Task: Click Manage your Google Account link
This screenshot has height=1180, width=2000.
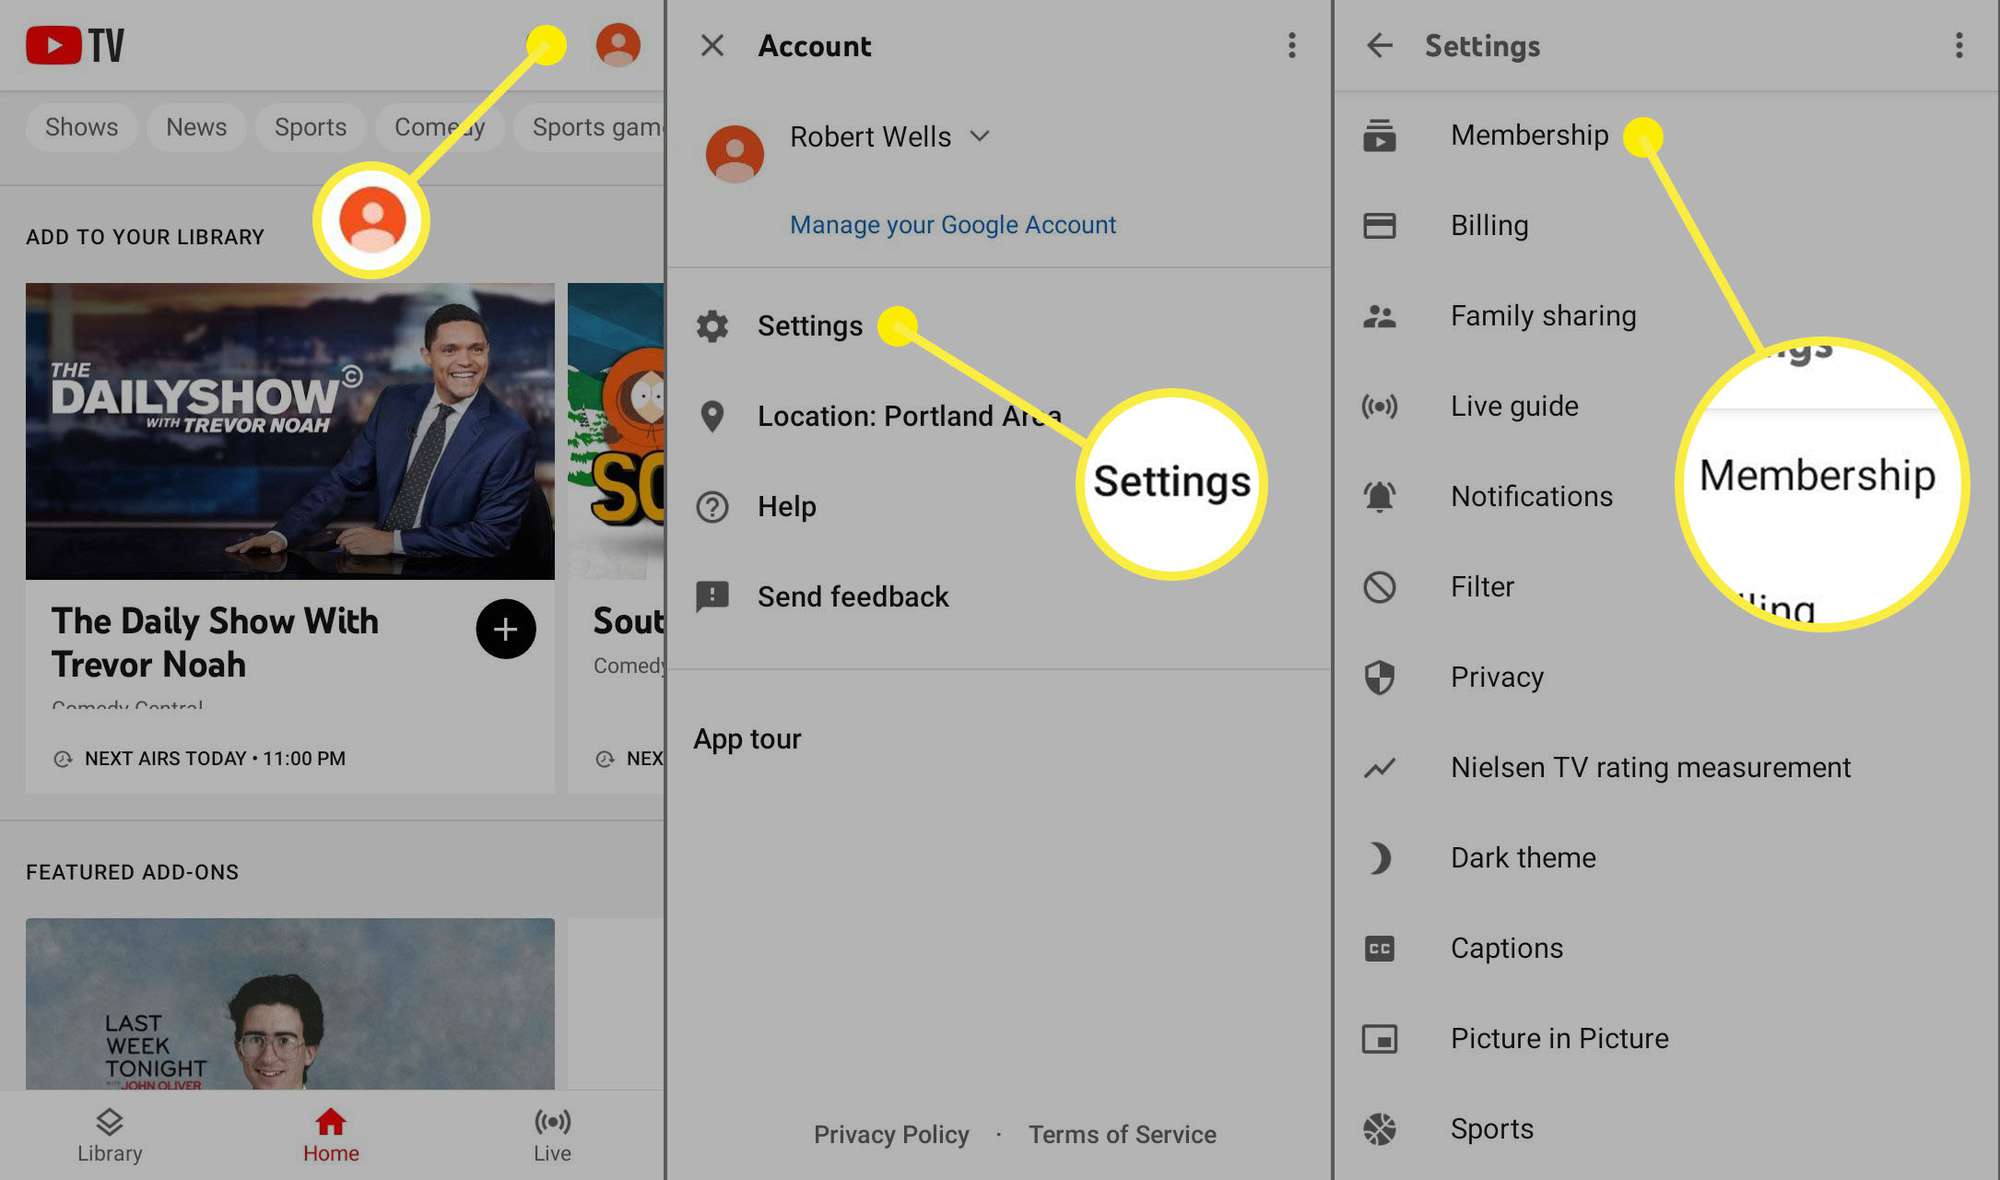Action: pyautogui.click(x=952, y=223)
